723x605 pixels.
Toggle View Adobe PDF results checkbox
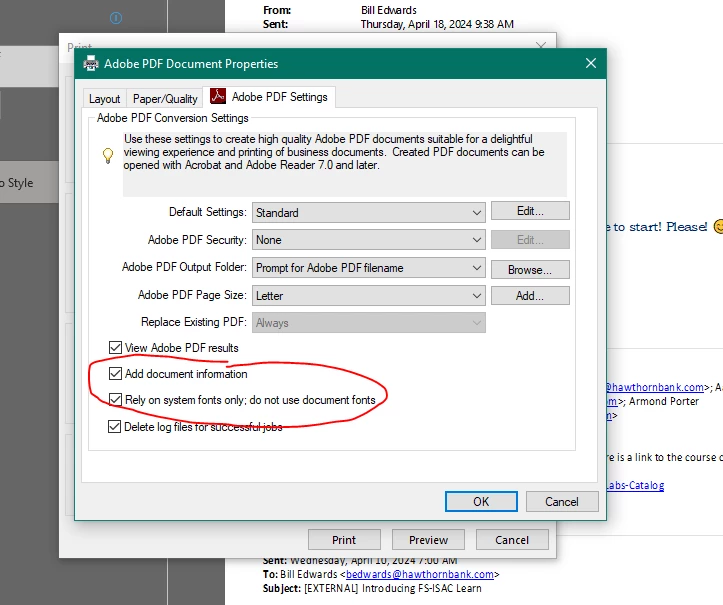(115, 347)
